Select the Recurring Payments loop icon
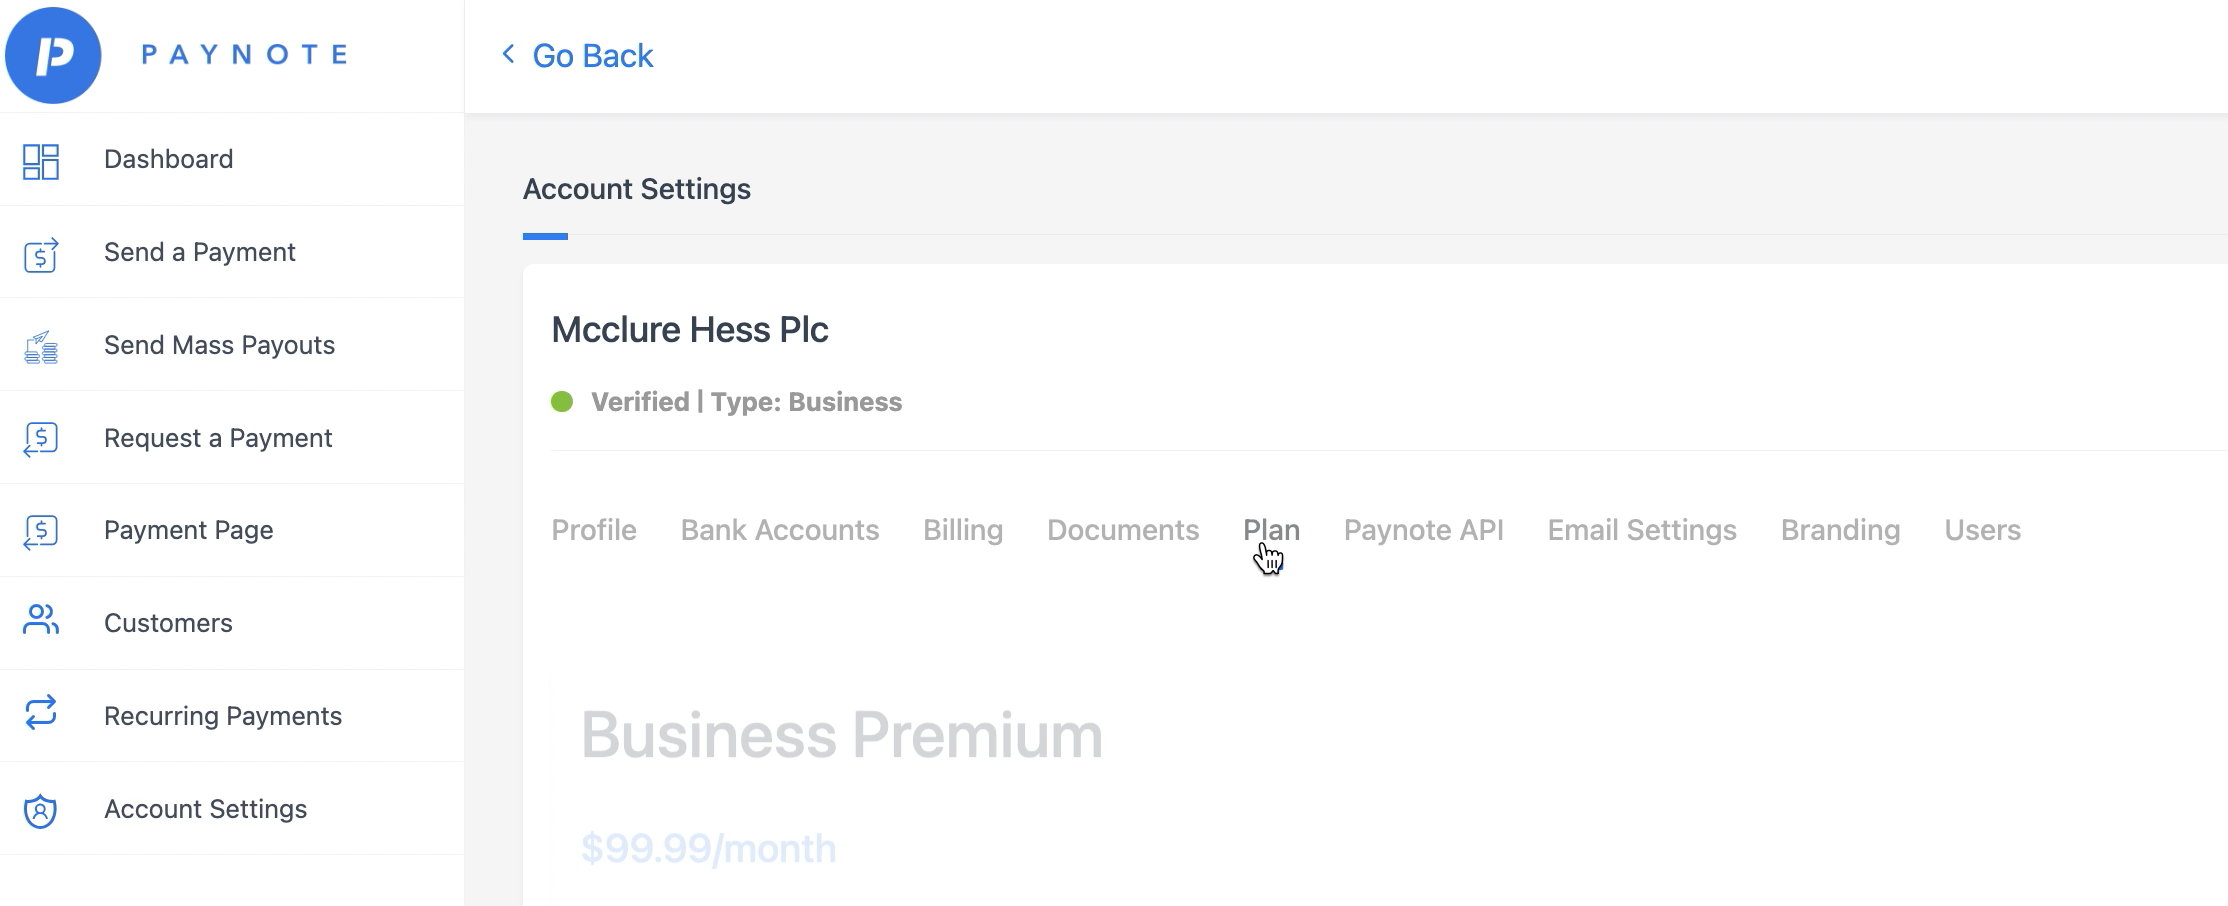The image size is (2228, 906). pos(41,713)
